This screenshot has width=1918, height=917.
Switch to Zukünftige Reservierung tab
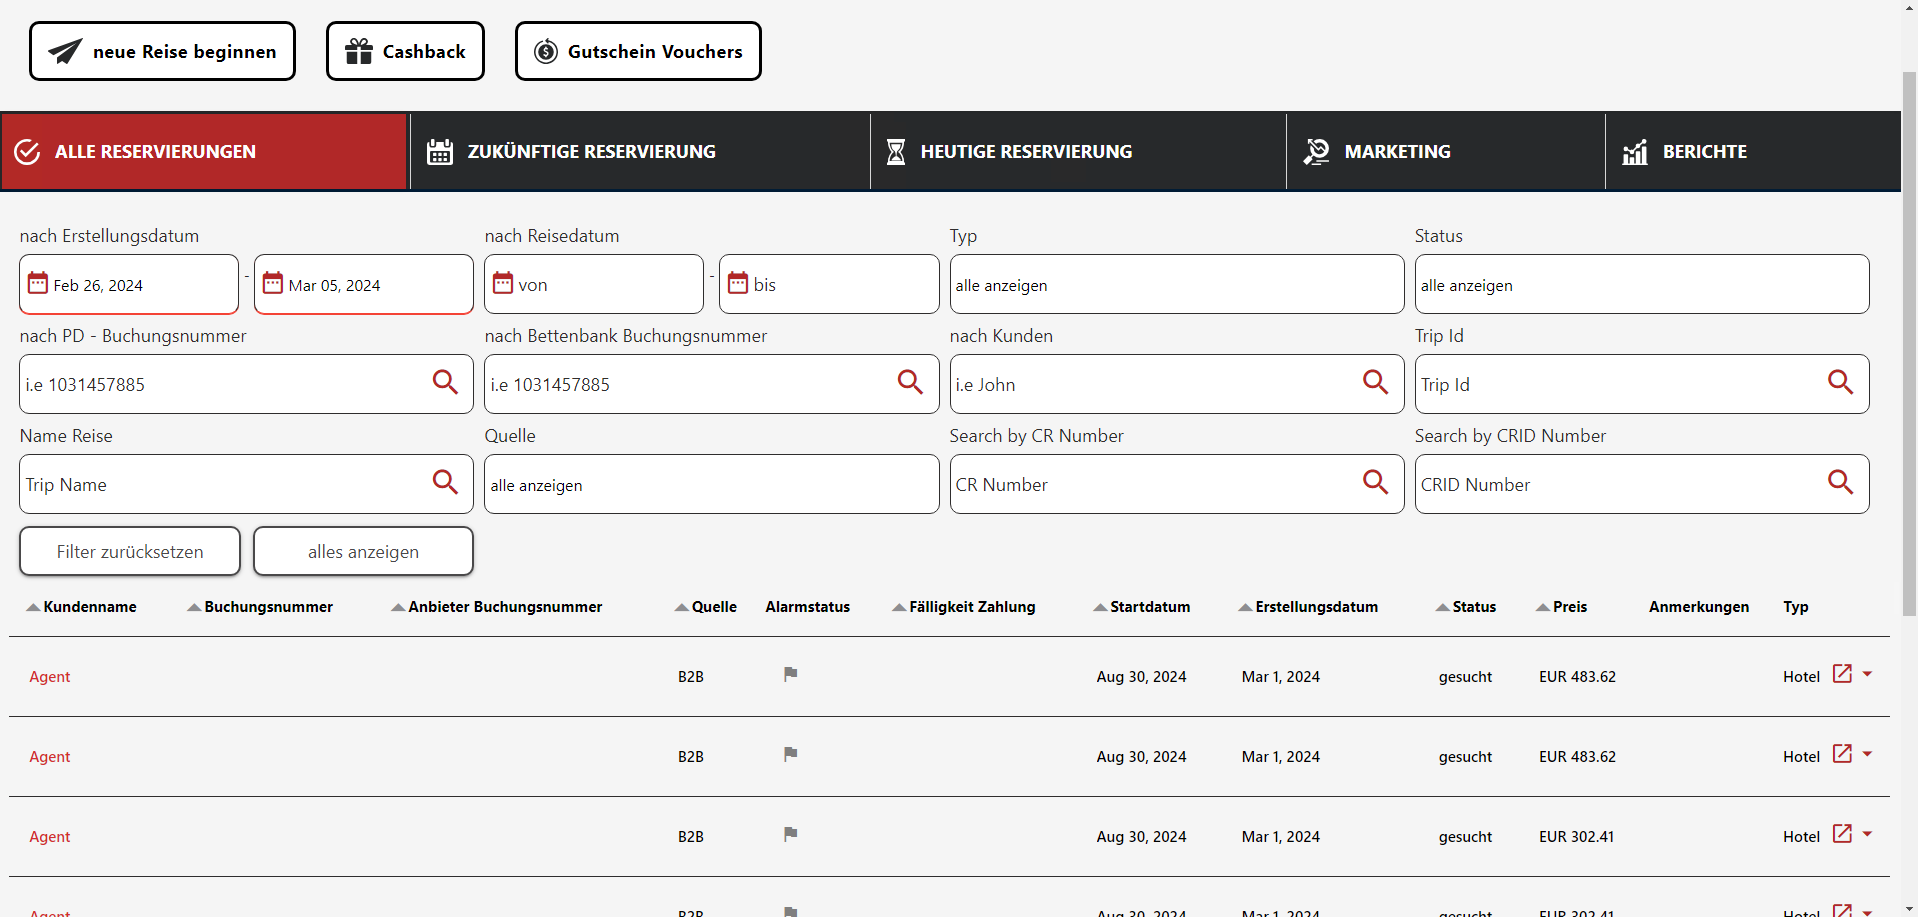click(x=590, y=152)
